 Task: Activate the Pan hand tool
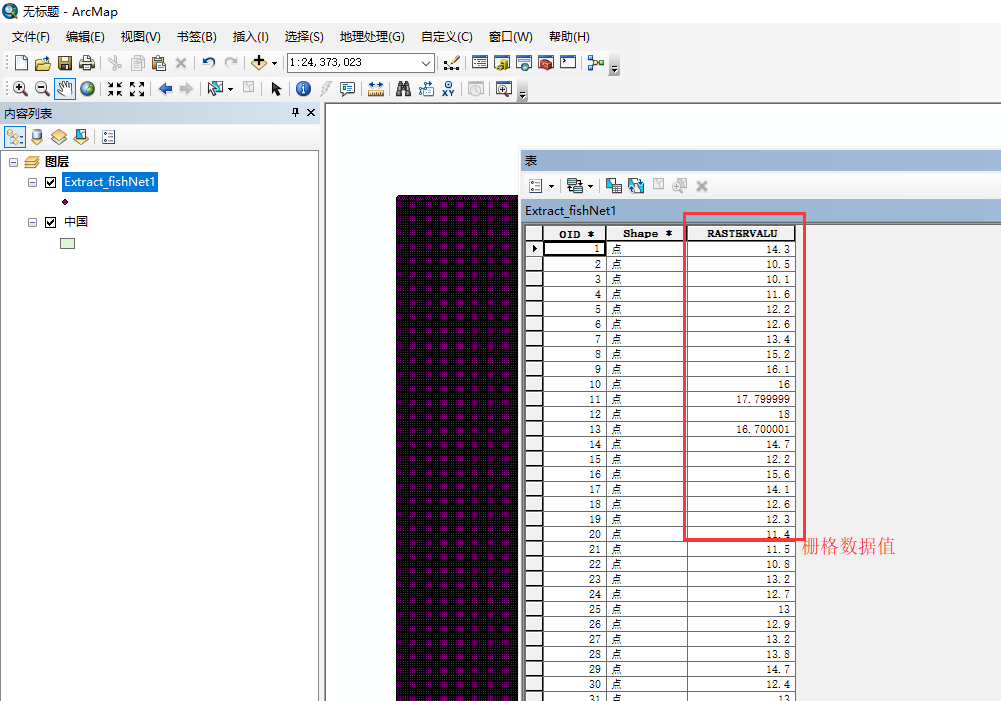64,89
